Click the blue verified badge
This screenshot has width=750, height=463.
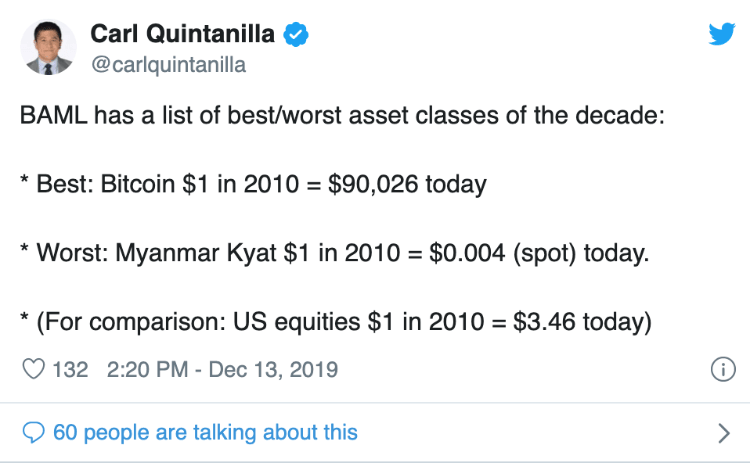tap(296, 35)
